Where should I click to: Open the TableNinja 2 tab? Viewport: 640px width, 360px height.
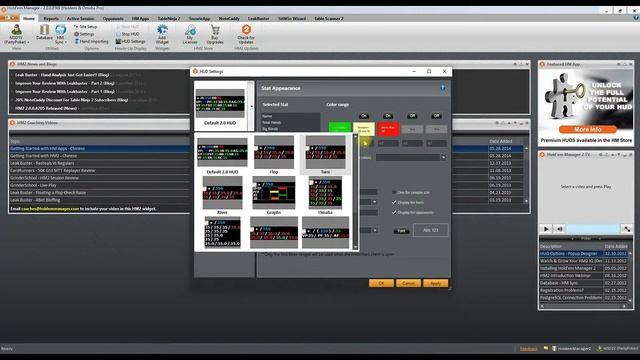pyautogui.click(x=169, y=18)
